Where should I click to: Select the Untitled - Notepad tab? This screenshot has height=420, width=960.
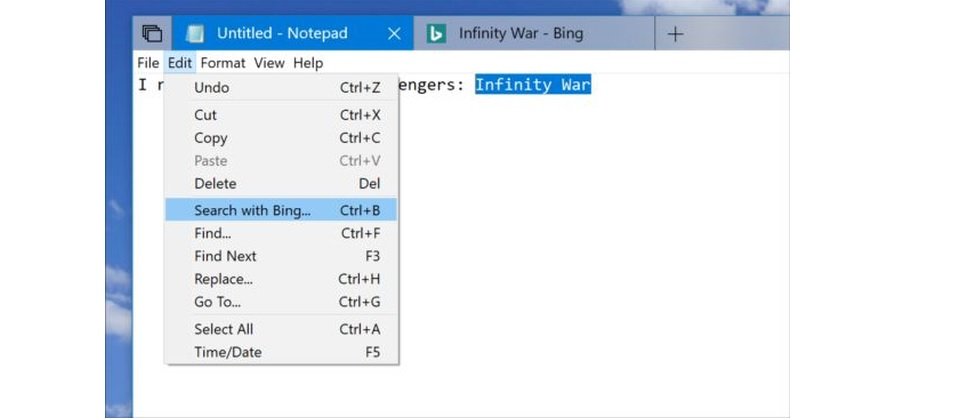(x=293, y=33)
